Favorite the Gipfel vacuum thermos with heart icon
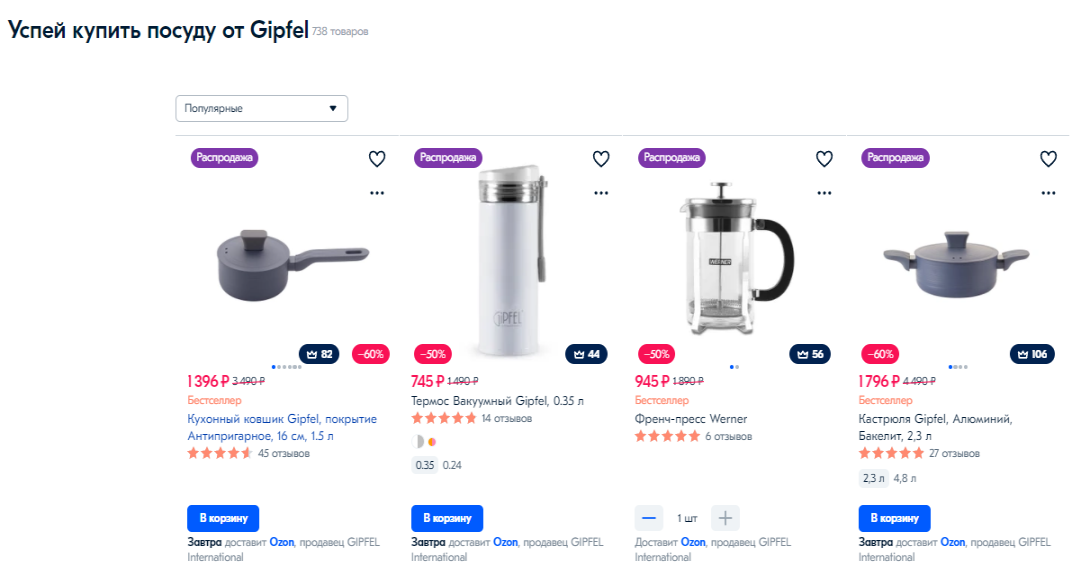1074x574 pixels. 601,159
